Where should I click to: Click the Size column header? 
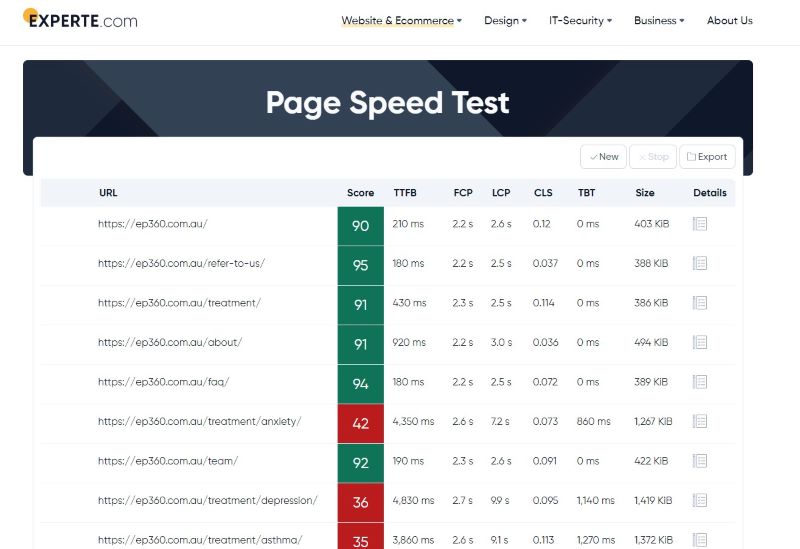coord(645,193)
